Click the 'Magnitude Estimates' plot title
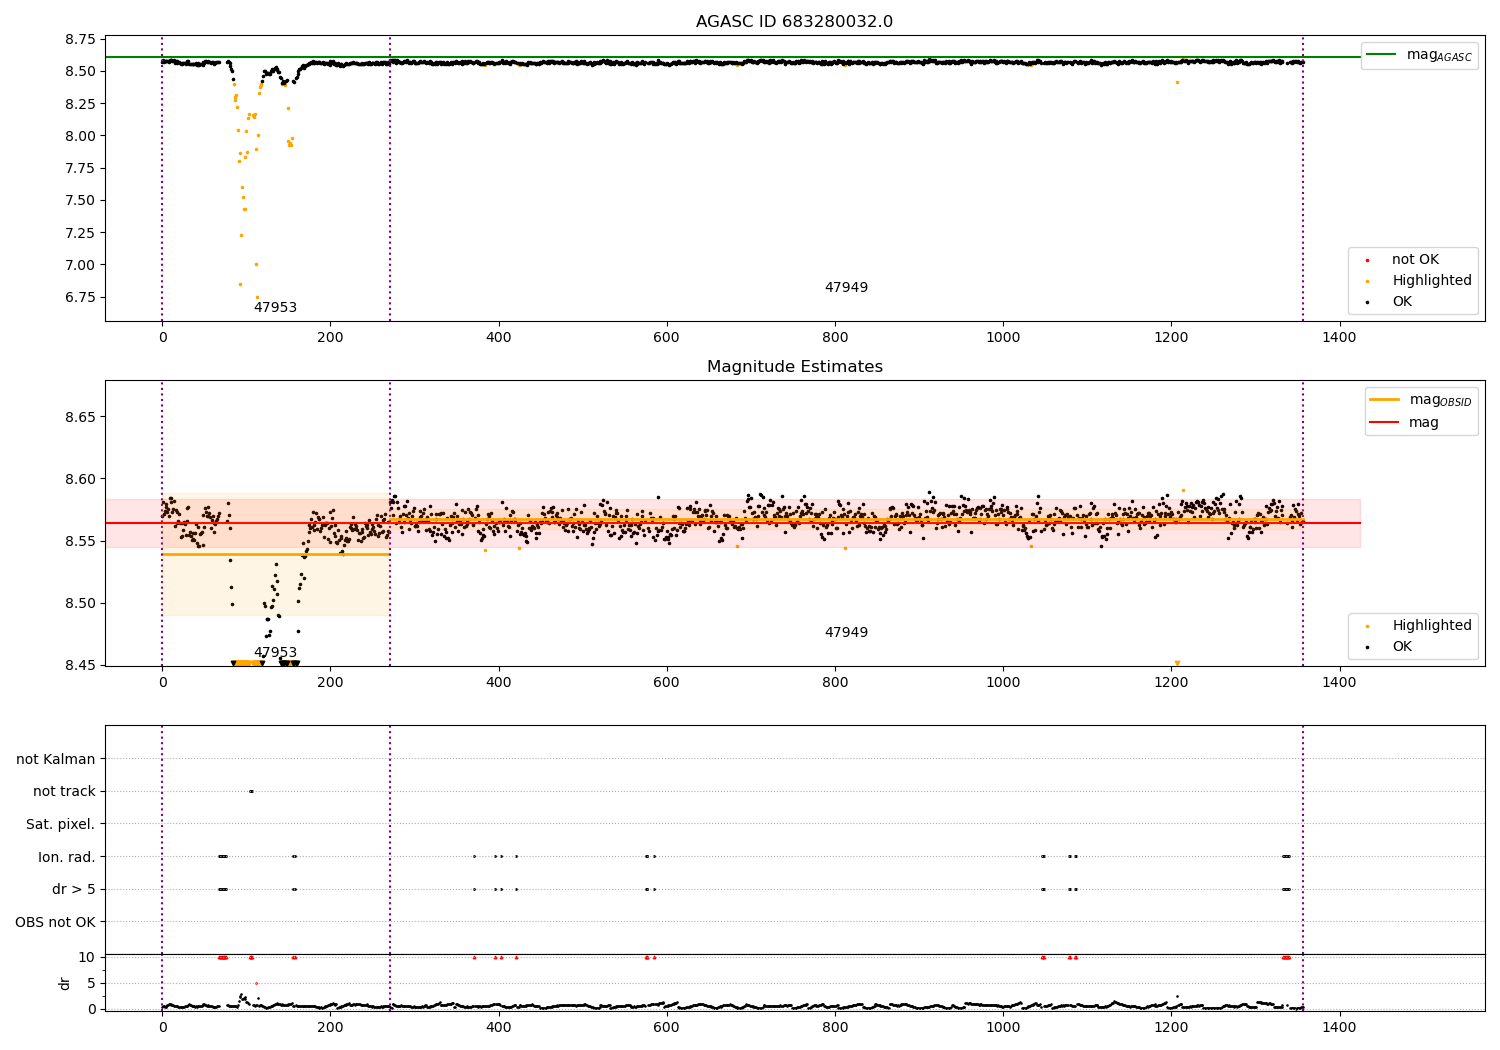The image size is (1500, 1050). coord(794,367)
